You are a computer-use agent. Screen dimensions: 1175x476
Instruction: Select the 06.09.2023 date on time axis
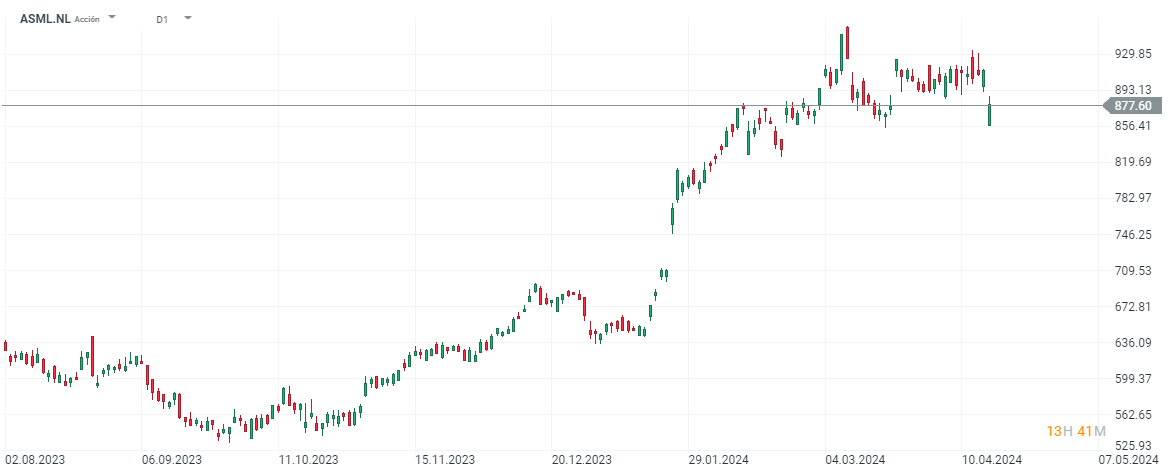172,460
